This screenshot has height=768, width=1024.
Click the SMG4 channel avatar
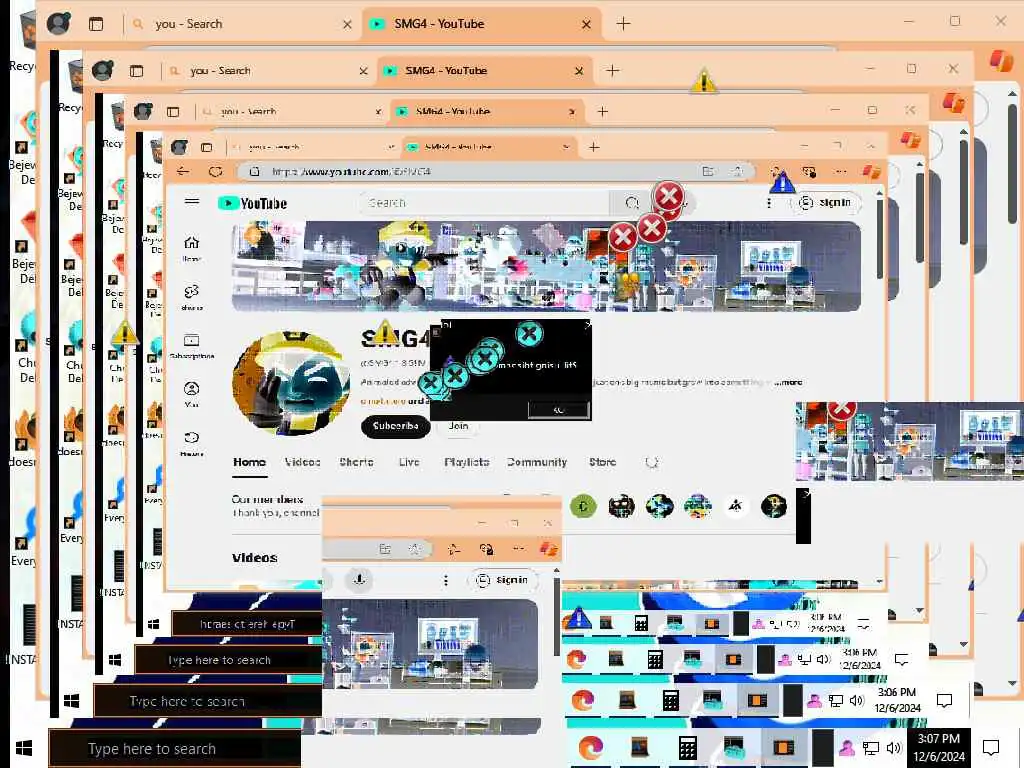[291, 383]
